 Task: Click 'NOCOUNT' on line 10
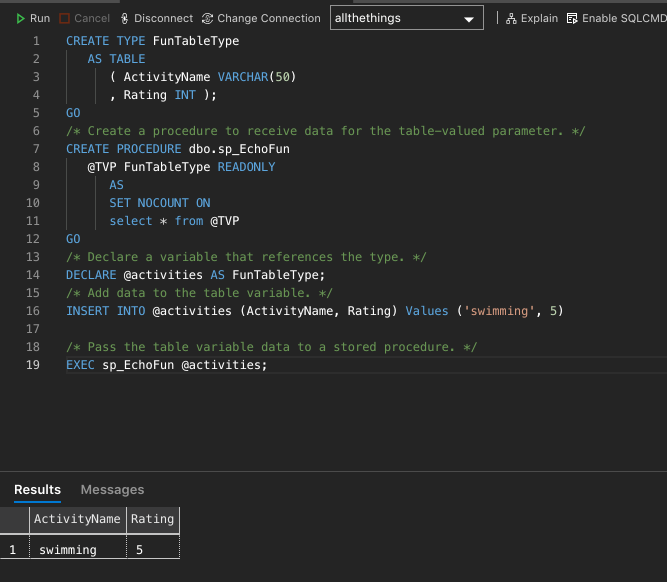[163, 203]
